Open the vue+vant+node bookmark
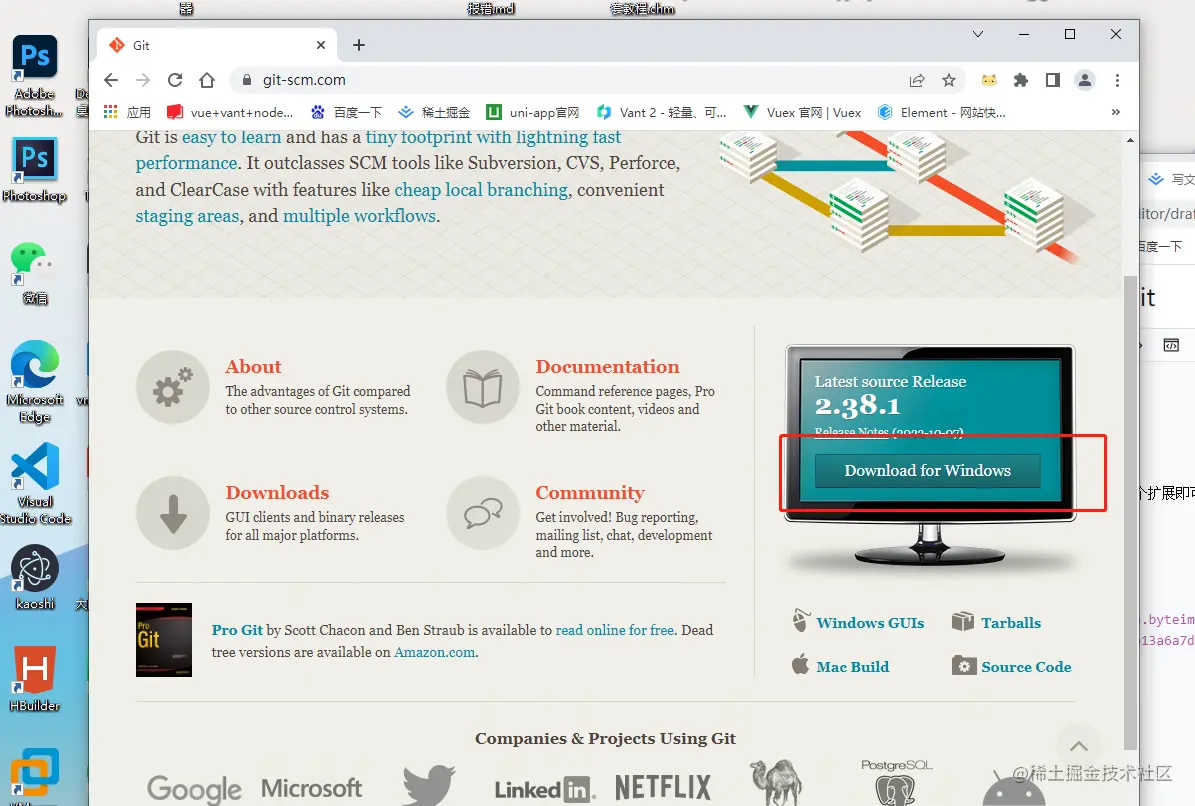The image size is (1195, 806). 230,113
